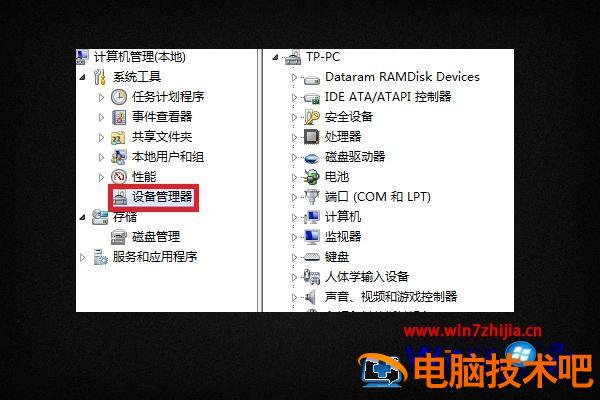Click the 性能 gauge icon
The height and width of the screenshot is (400, 600).
(119, 177)
